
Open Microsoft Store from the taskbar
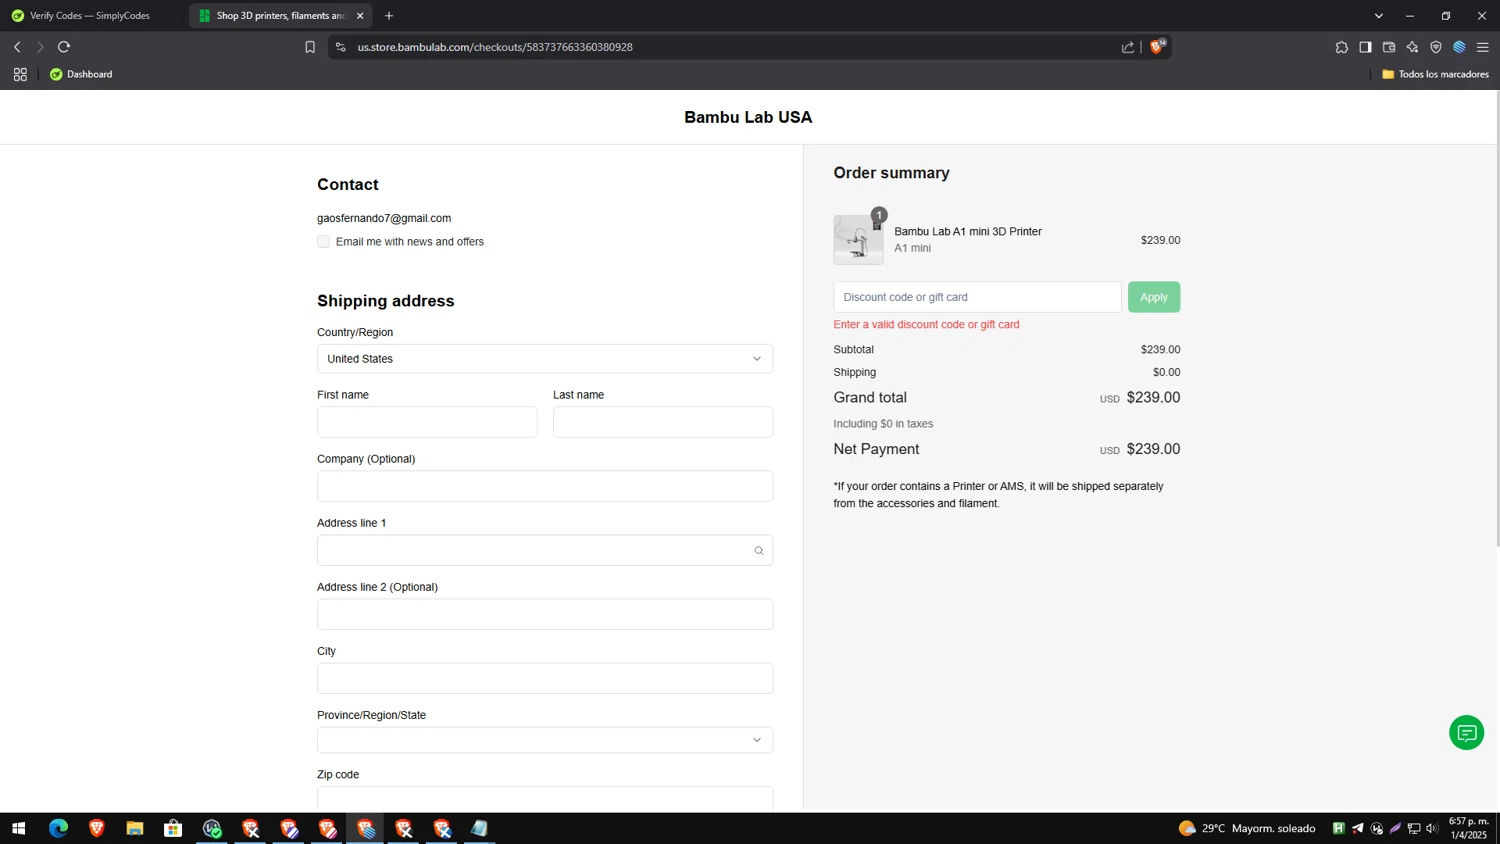[x=173, y=828]
